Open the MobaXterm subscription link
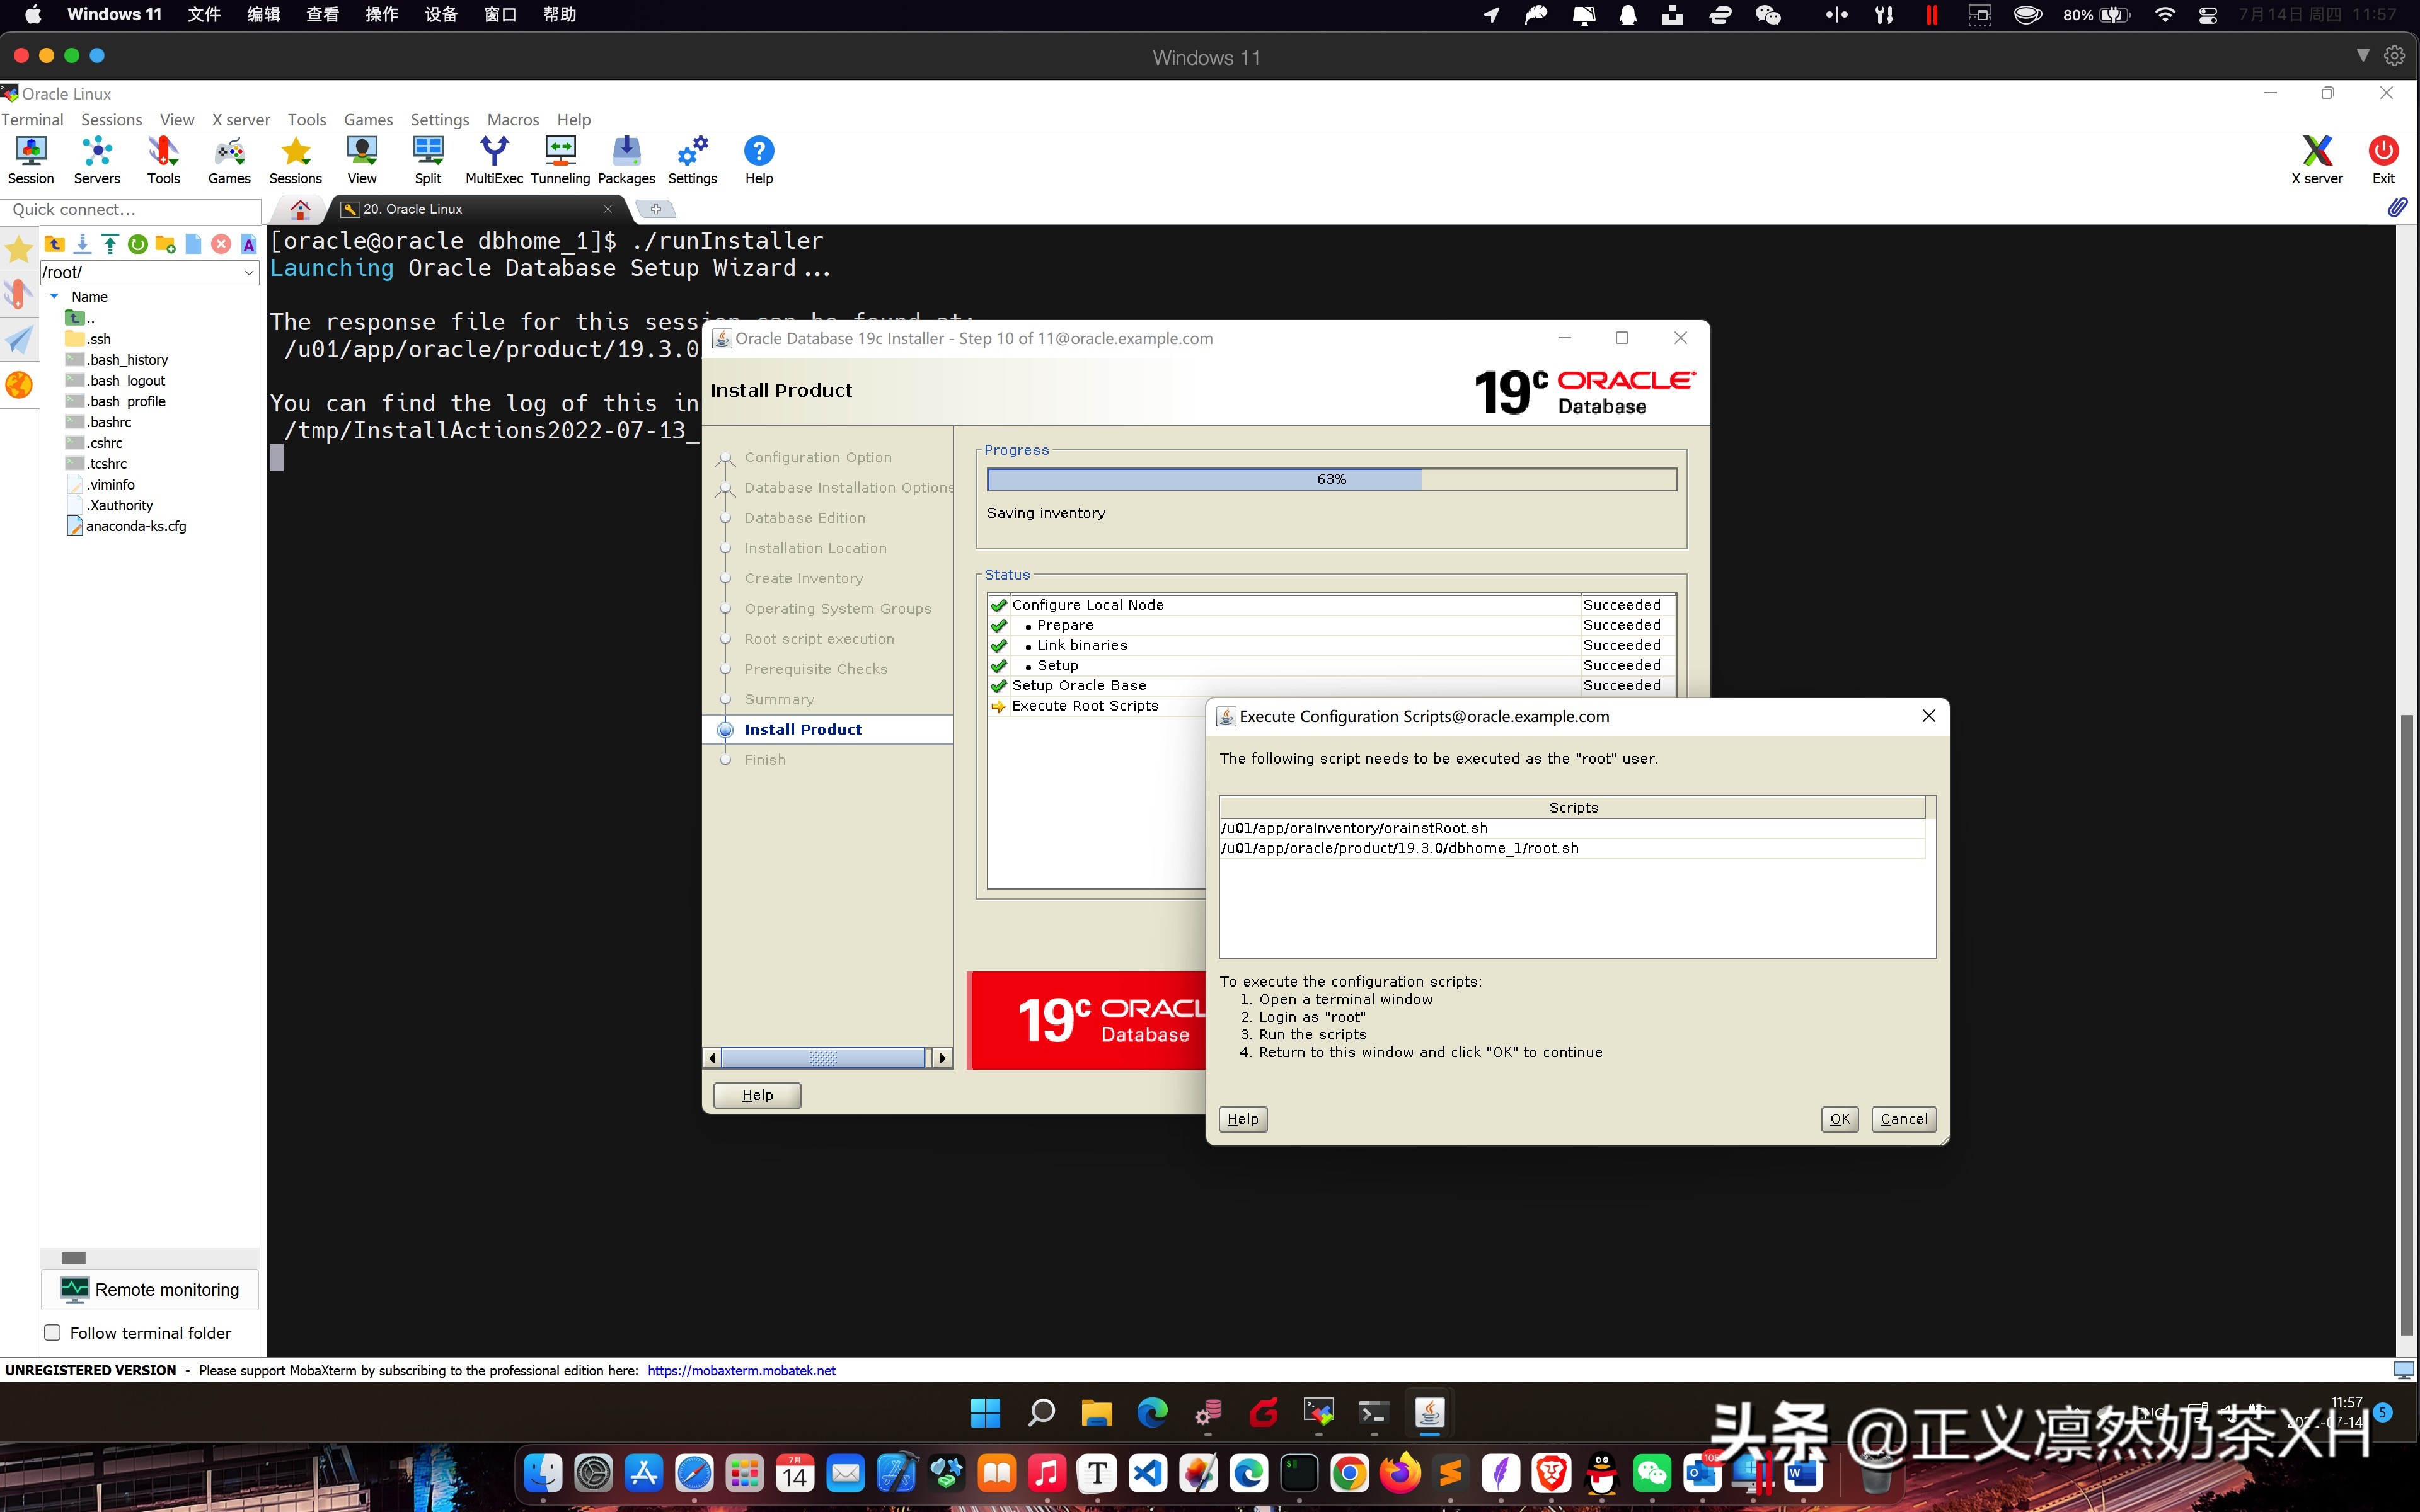Screen dimensions: 2420x1512 pyautogui.click(x=741, y=1370)
